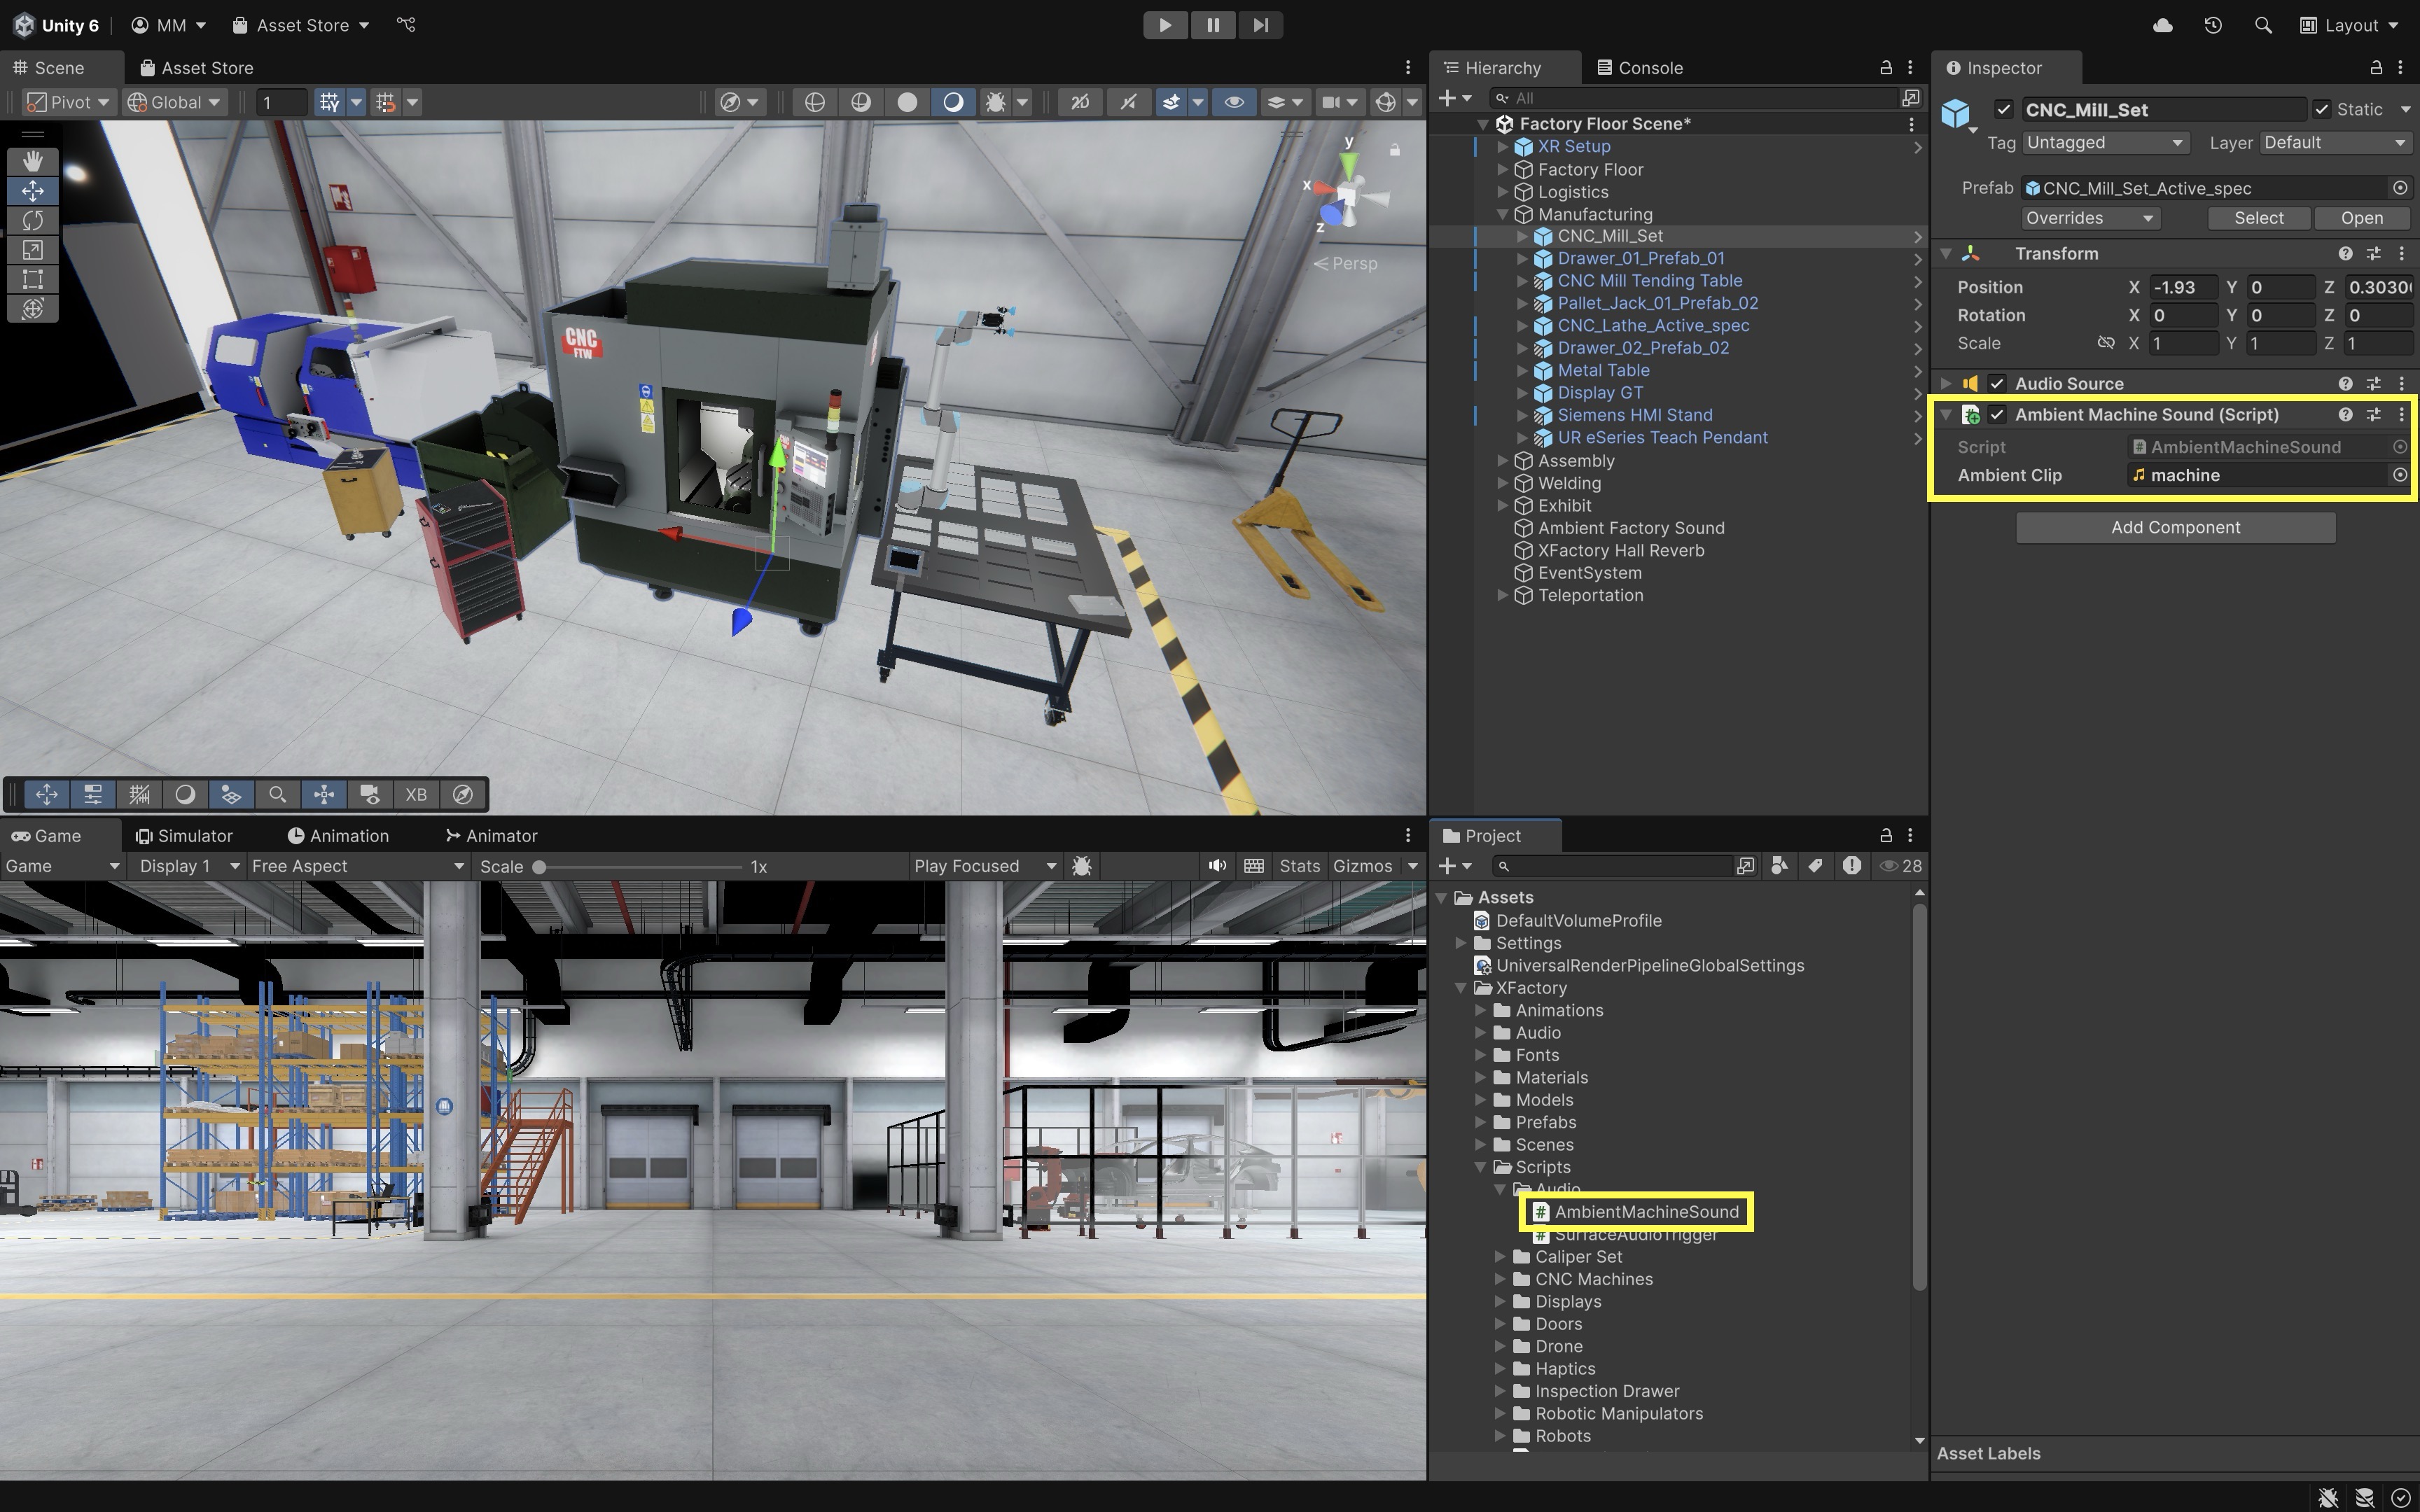Click the Unity Cloud icon
This screenshot has height=1512, width=2420.
(x=2162, y=25)
